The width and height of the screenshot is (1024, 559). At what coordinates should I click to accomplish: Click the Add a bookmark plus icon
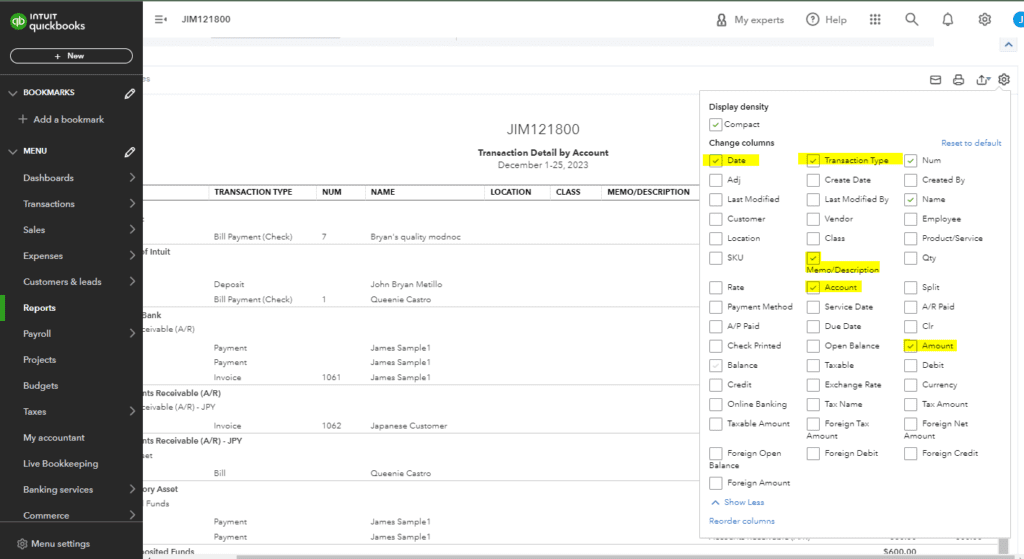23,120
